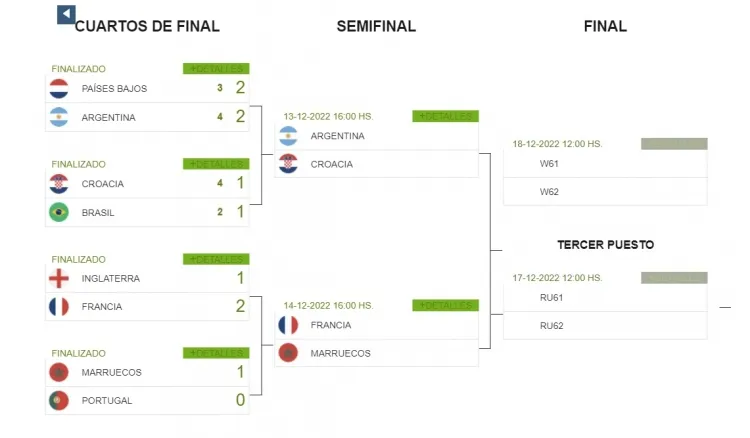
Task: Open +Detalles for Países Bajos vs Argentina
Action: [216, 68]
